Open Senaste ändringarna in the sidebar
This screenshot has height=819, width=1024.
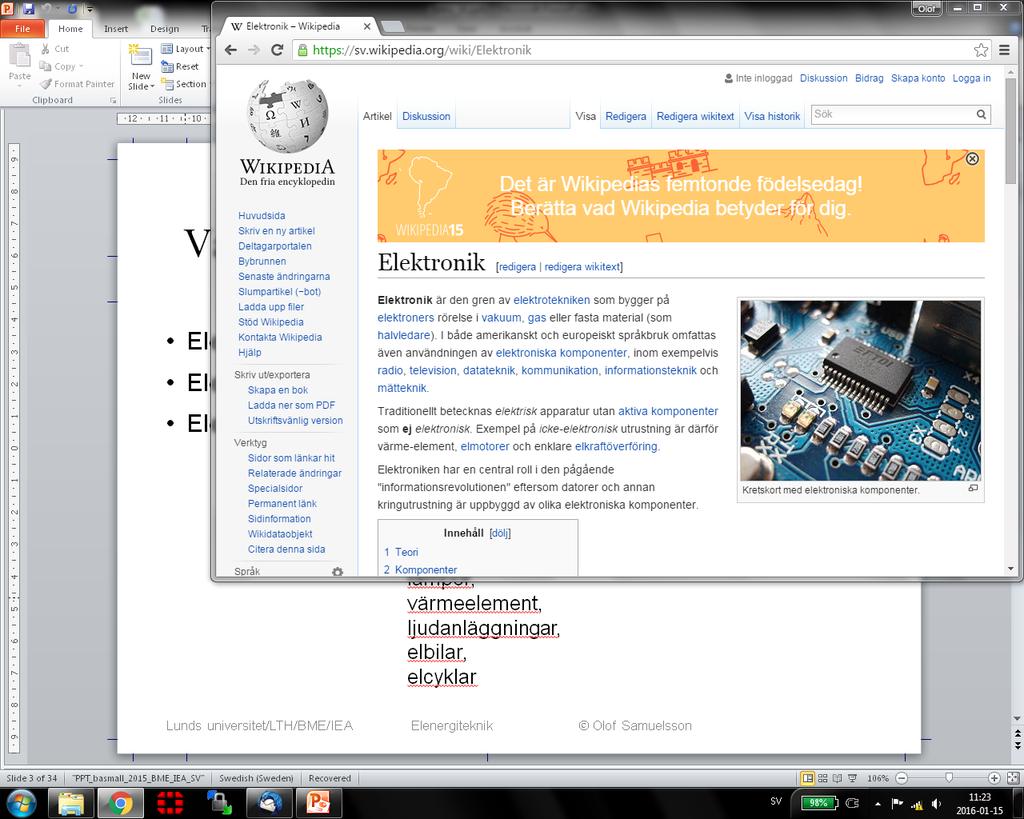pyautogui.click(x=284, y=276)
